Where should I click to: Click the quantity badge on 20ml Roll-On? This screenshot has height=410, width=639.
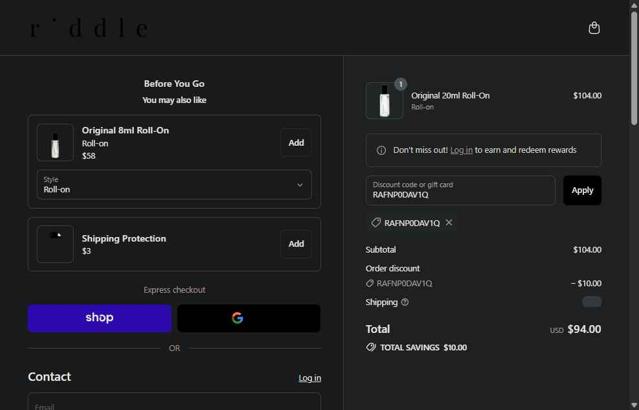pyautogui.click(x=401, y=84)
